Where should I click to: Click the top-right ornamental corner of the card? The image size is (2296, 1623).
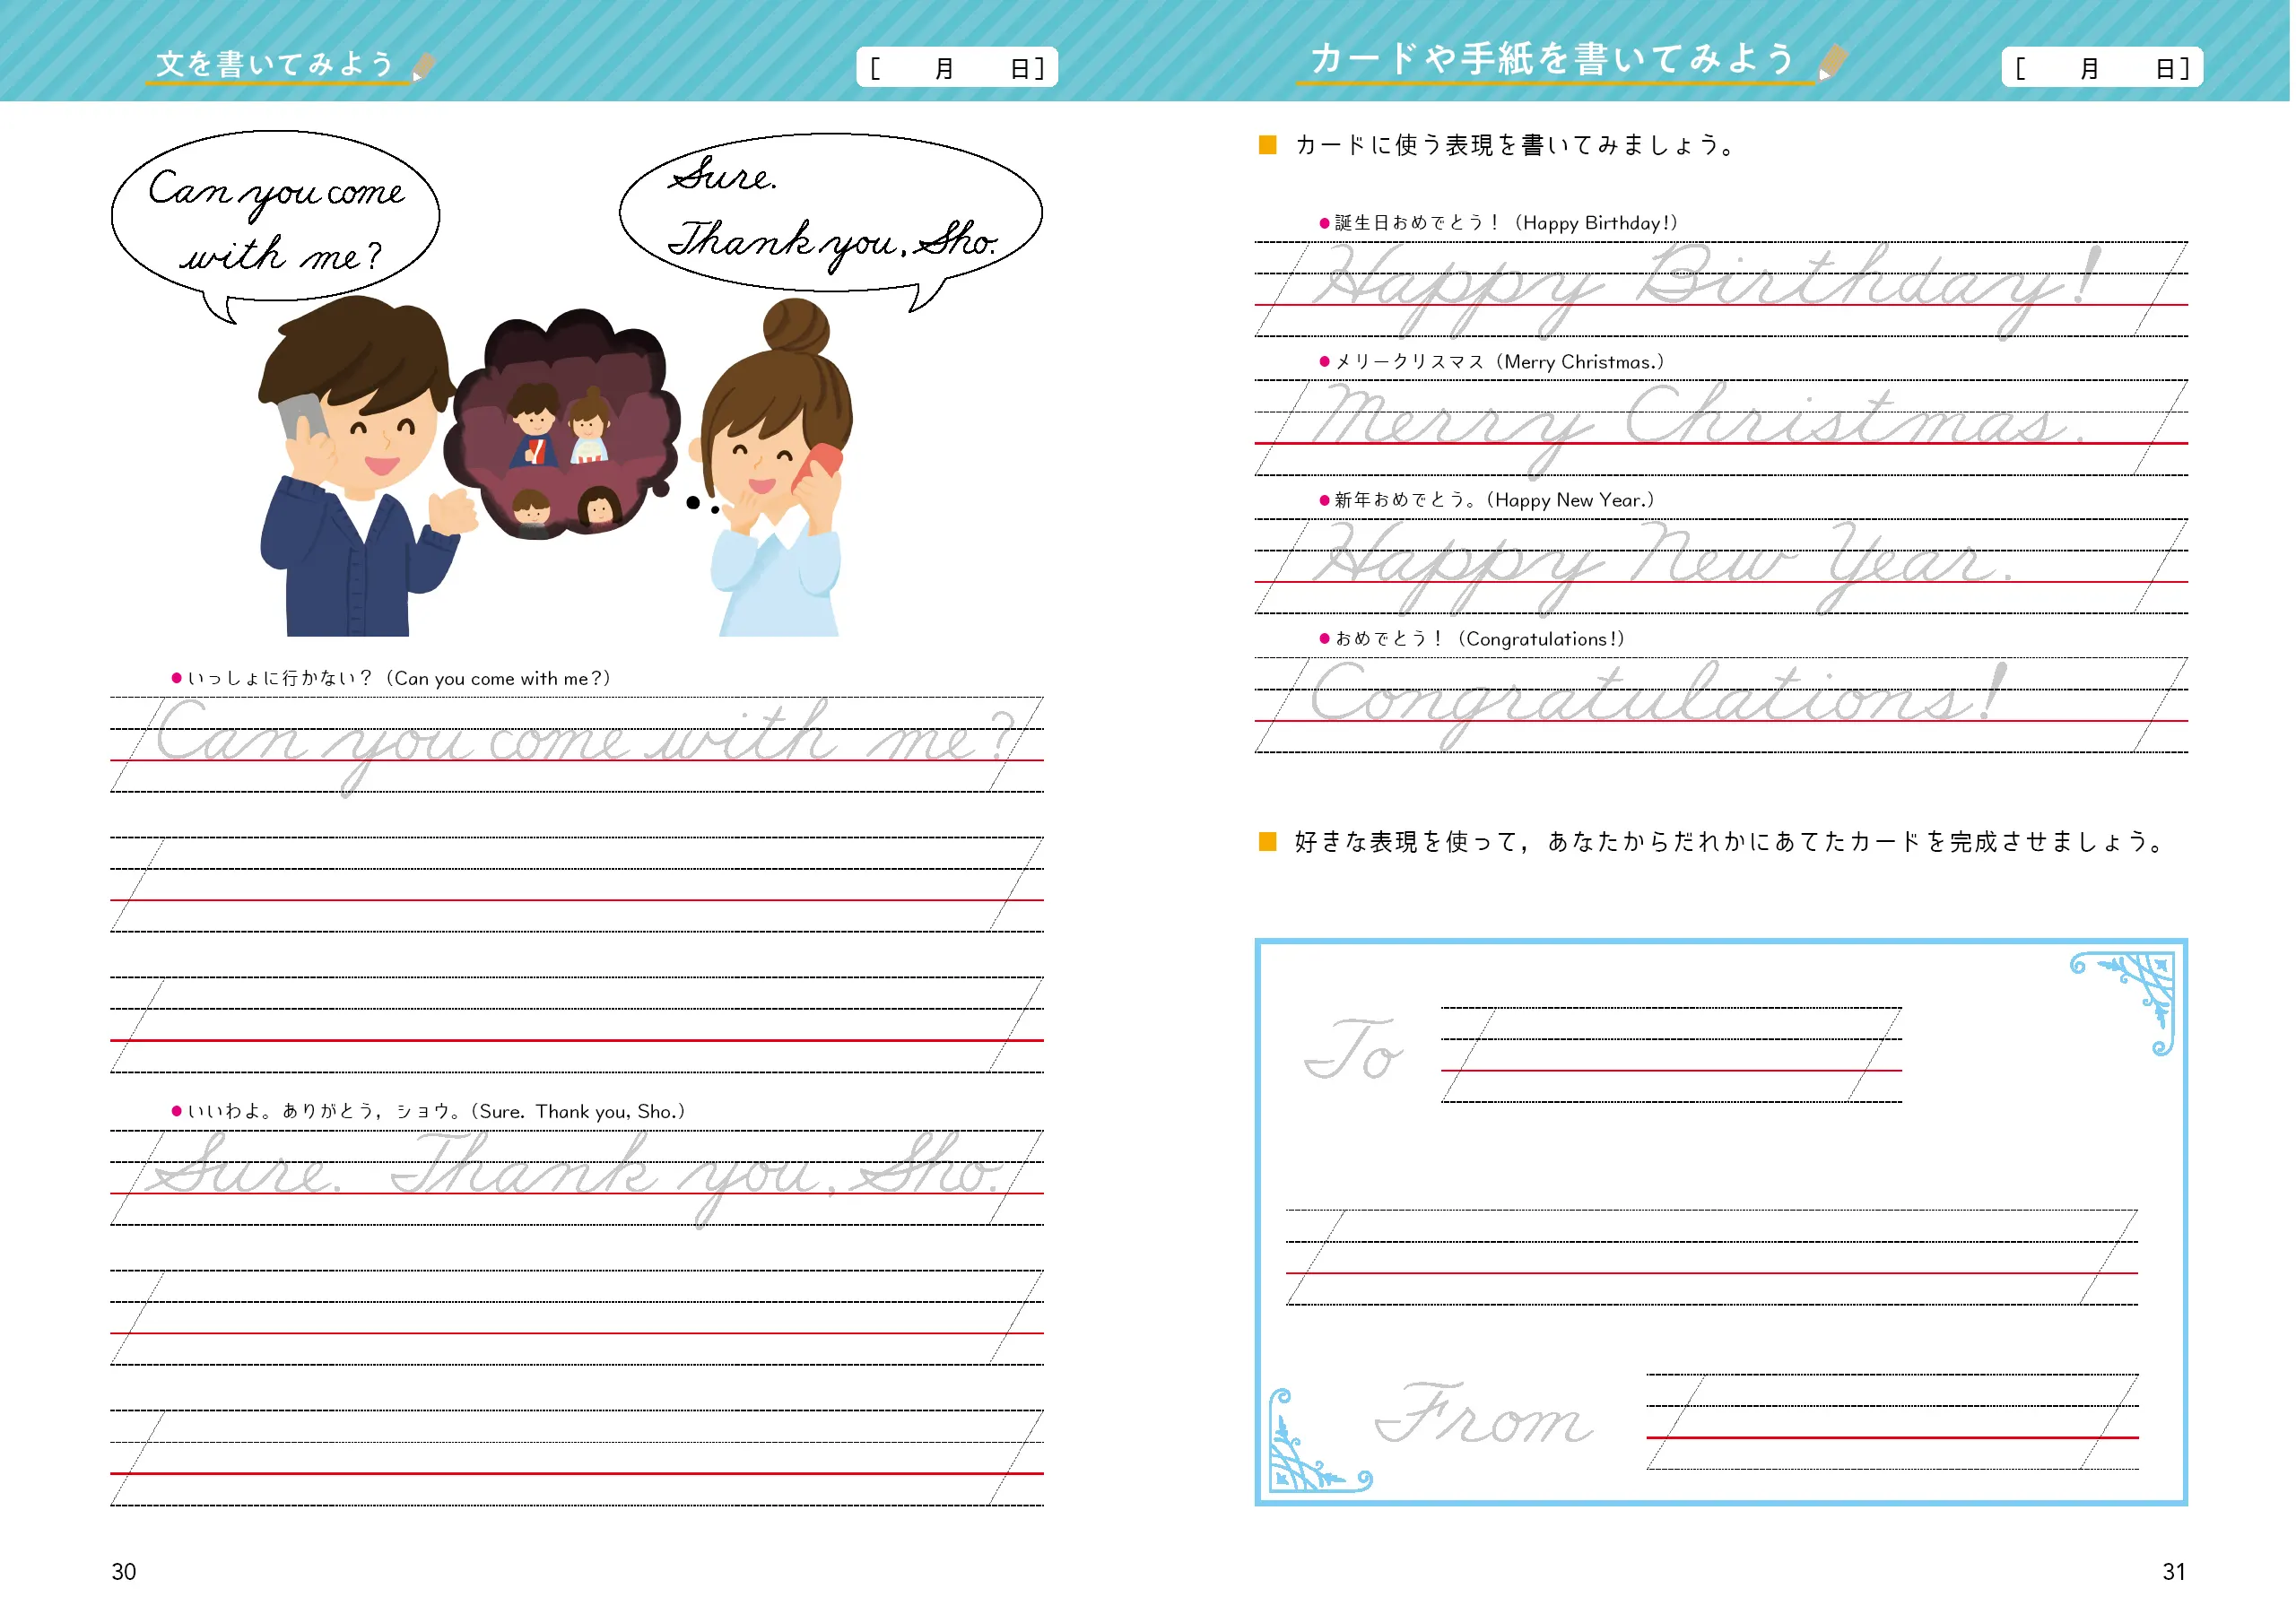click(2122, 1003)
